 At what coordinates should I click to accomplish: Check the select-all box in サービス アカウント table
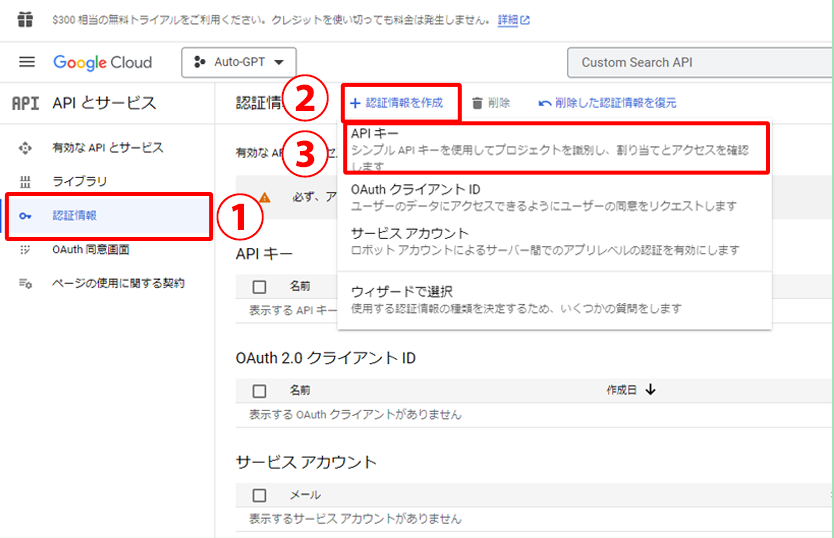pyautogui.click(x=260, y=495)
